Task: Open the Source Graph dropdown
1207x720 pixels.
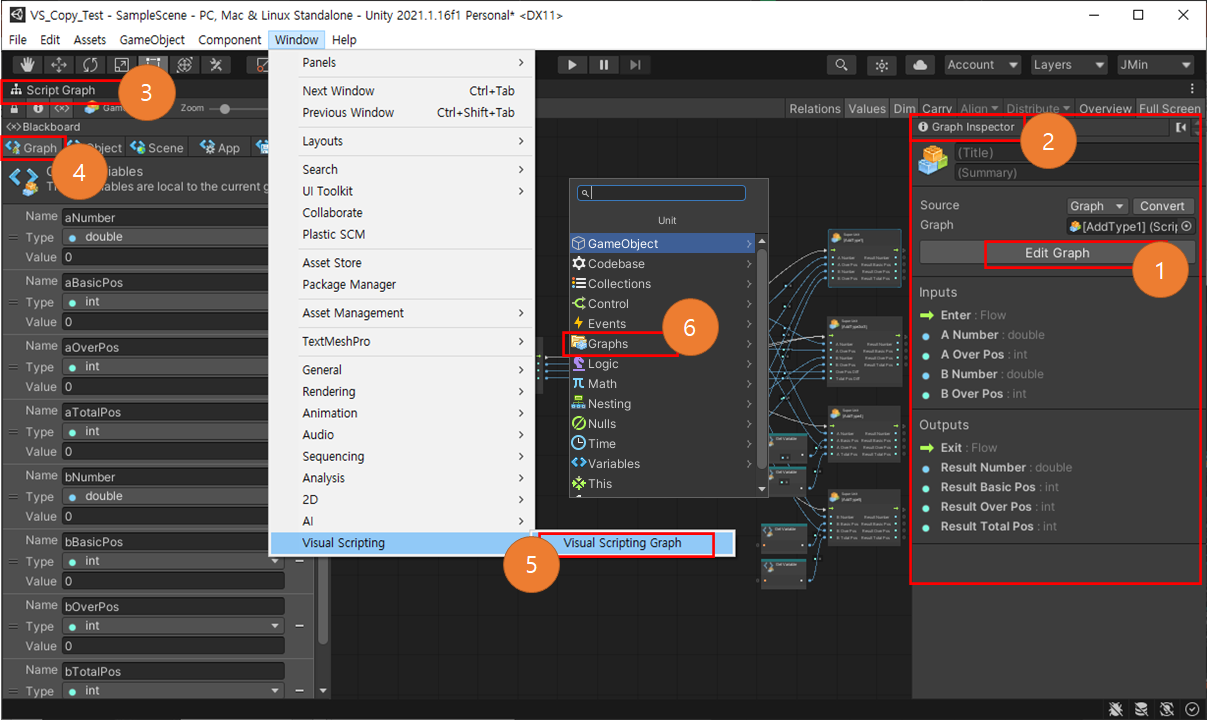Action: coord(1097,206)
